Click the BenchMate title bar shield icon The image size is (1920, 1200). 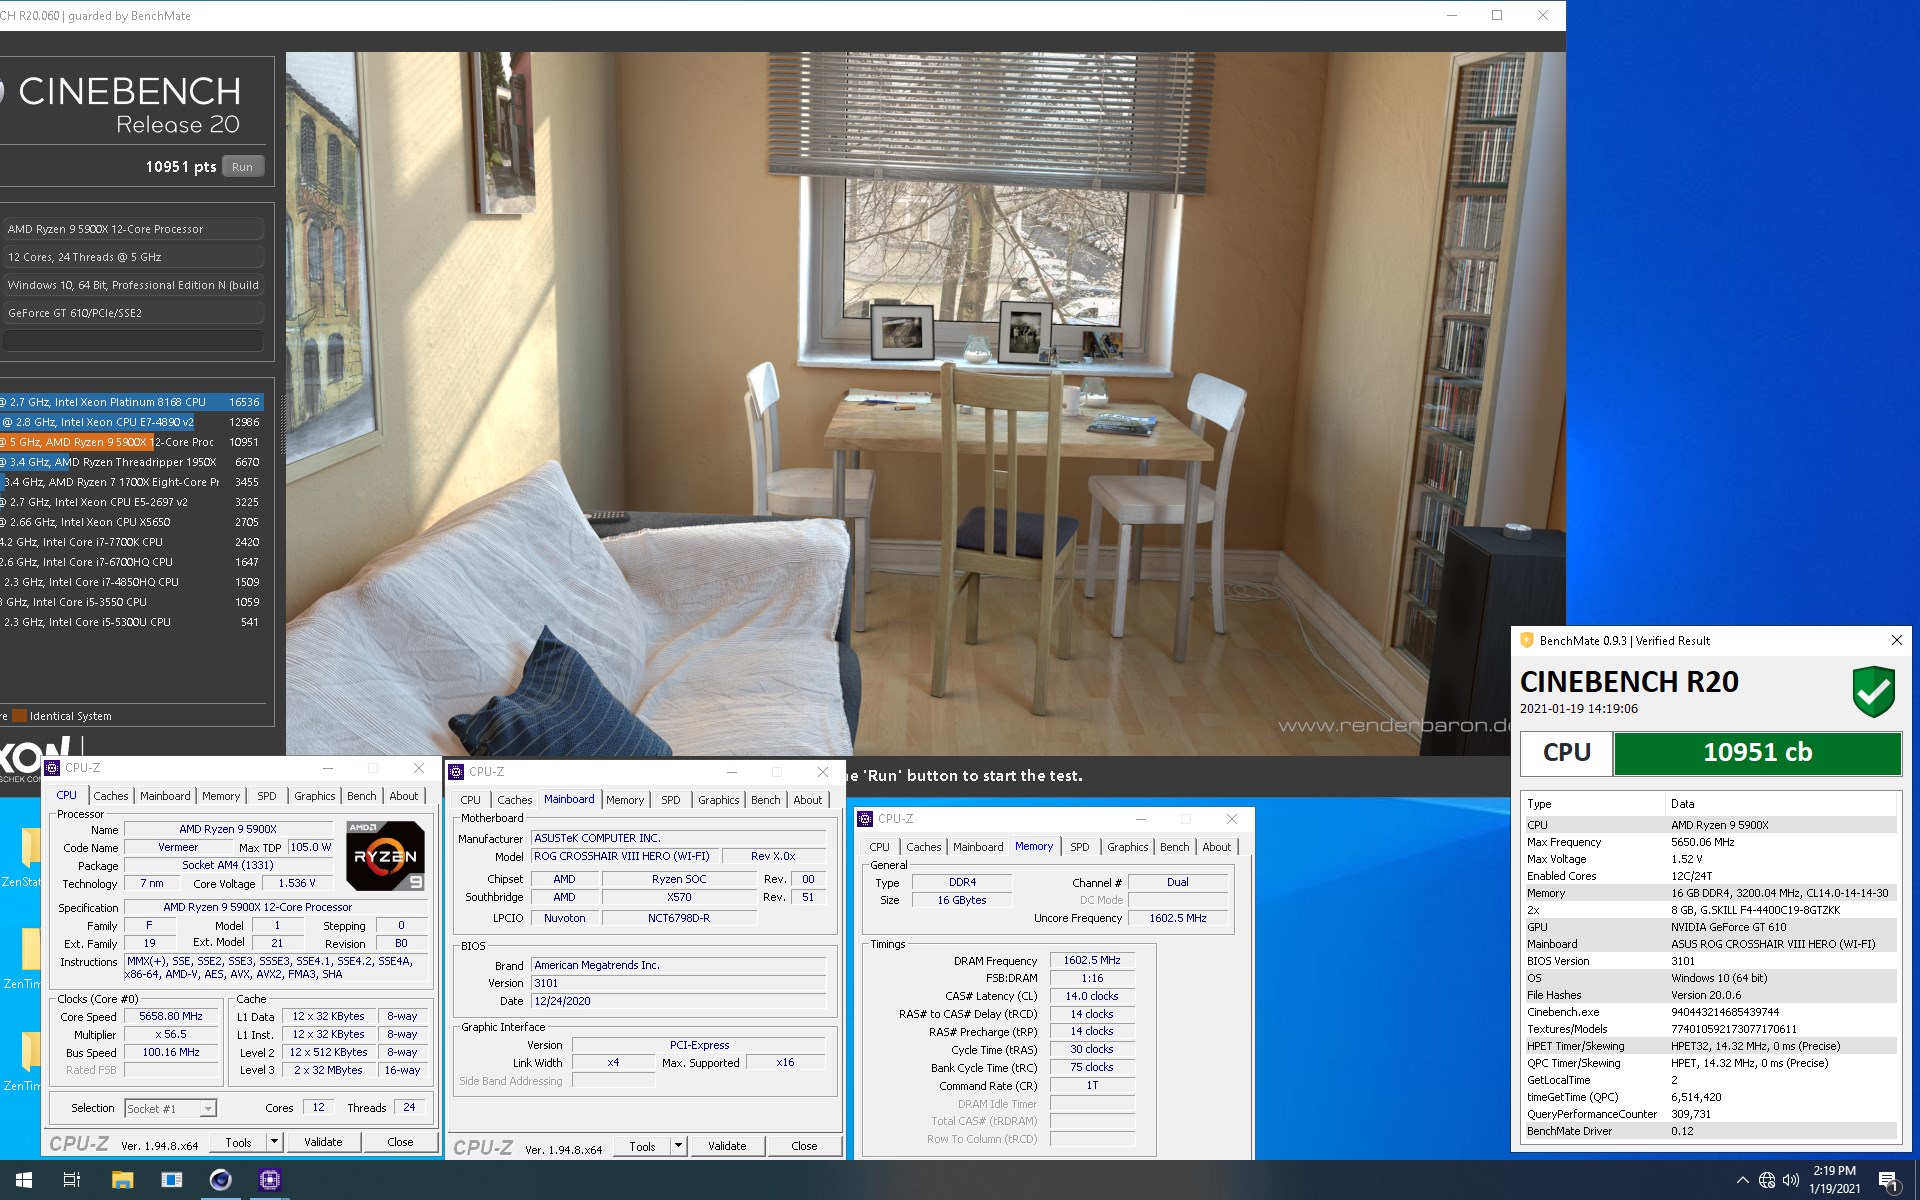1526,640
